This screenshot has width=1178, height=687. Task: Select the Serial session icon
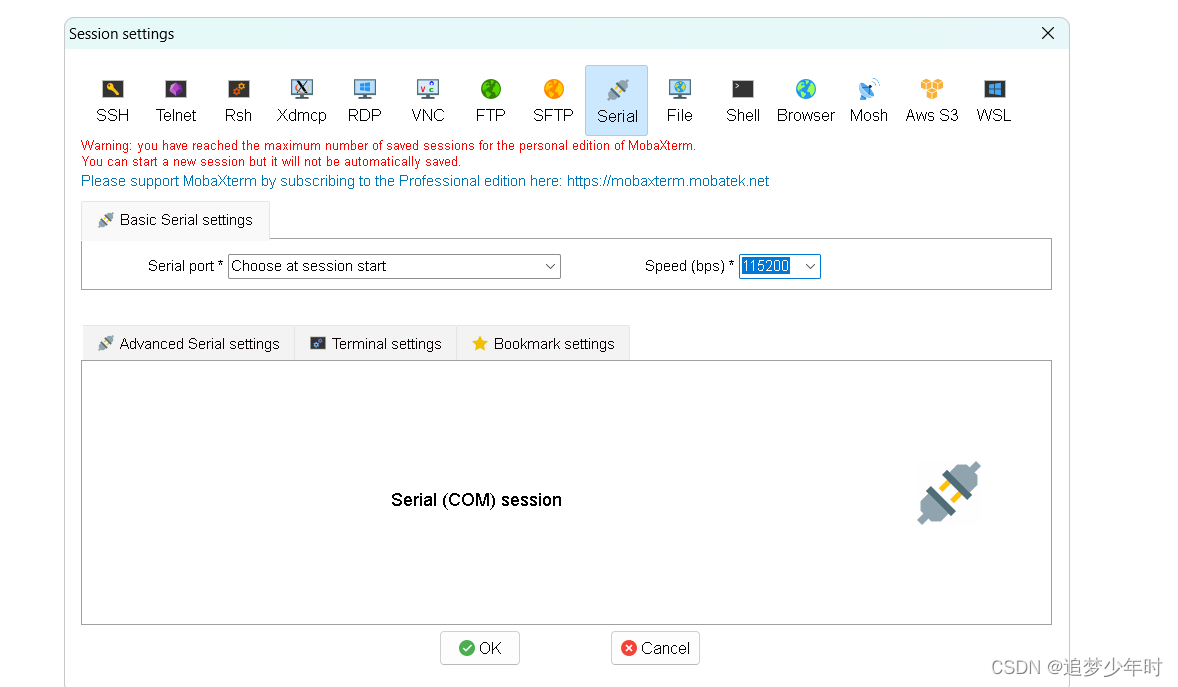click(617, 101)
